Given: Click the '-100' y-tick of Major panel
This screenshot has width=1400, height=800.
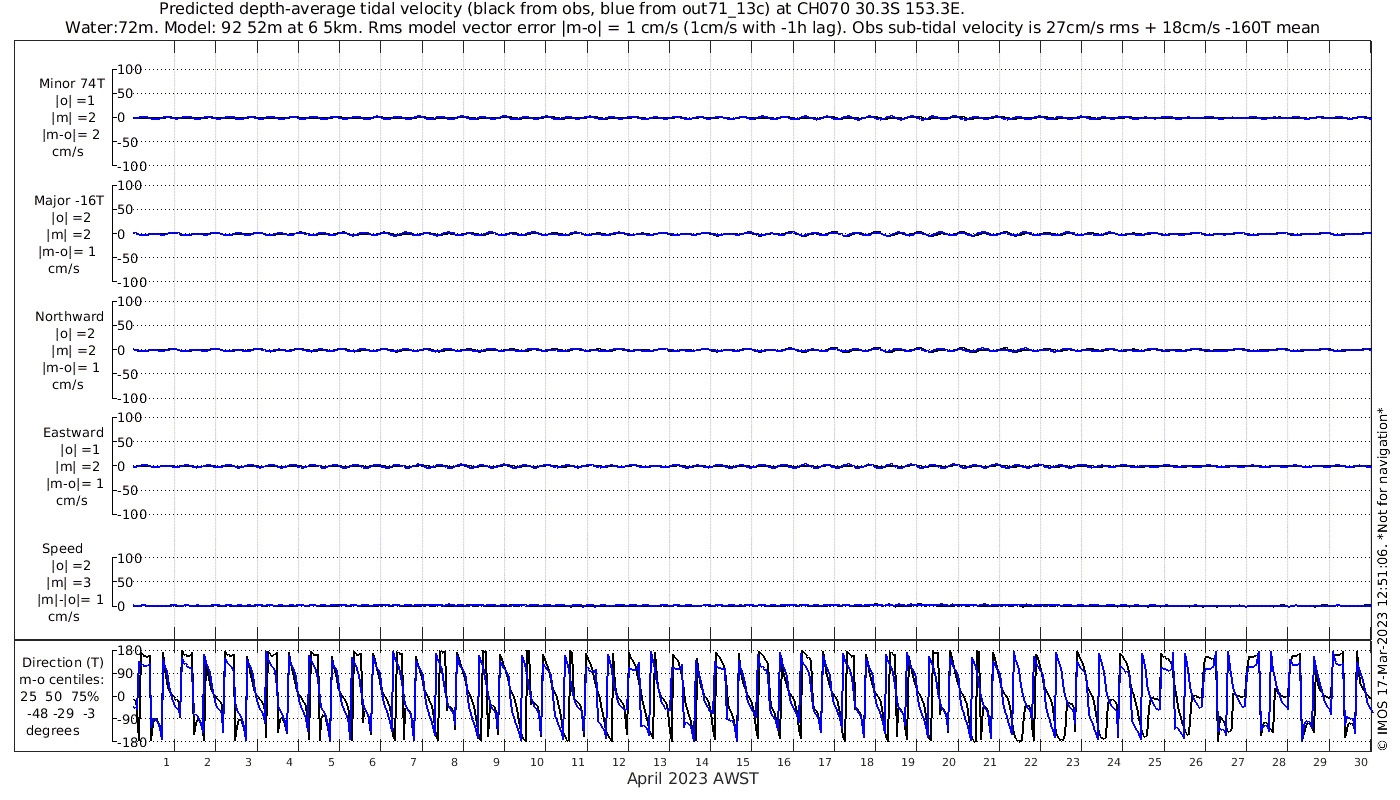Looking at the screenshot, I should coord(130,282).
